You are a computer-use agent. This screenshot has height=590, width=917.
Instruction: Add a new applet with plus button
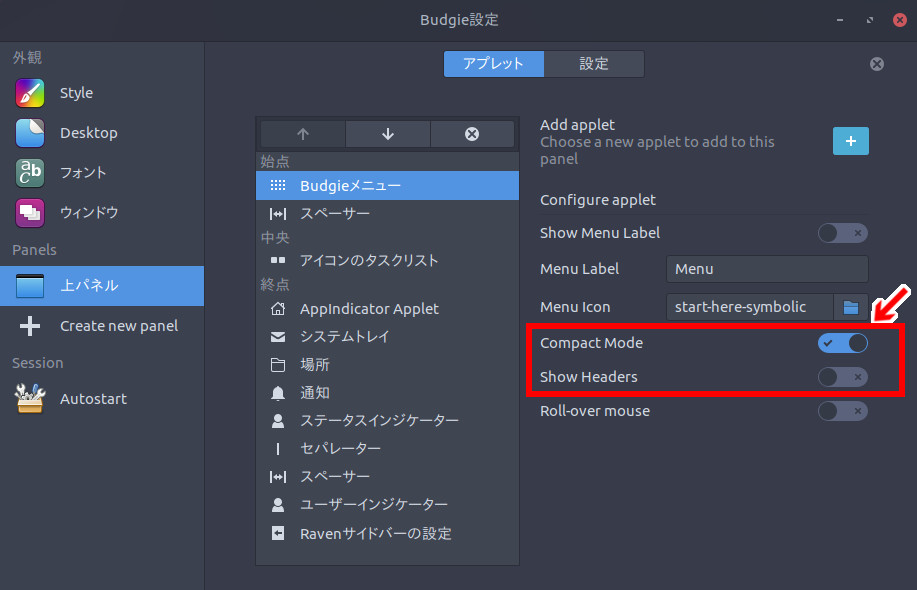coord(851,141)
